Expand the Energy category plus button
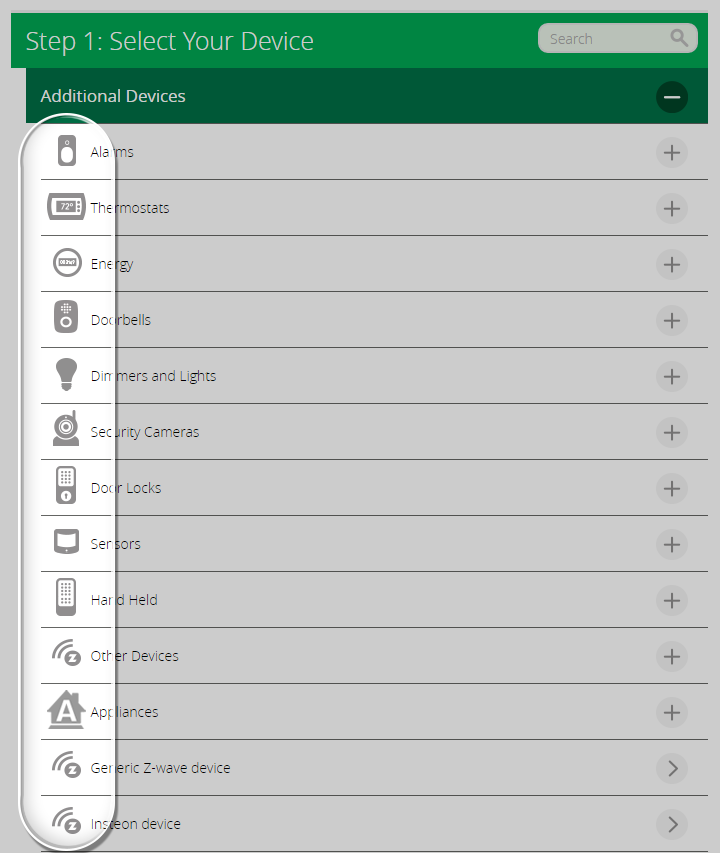 pos(672,264)
